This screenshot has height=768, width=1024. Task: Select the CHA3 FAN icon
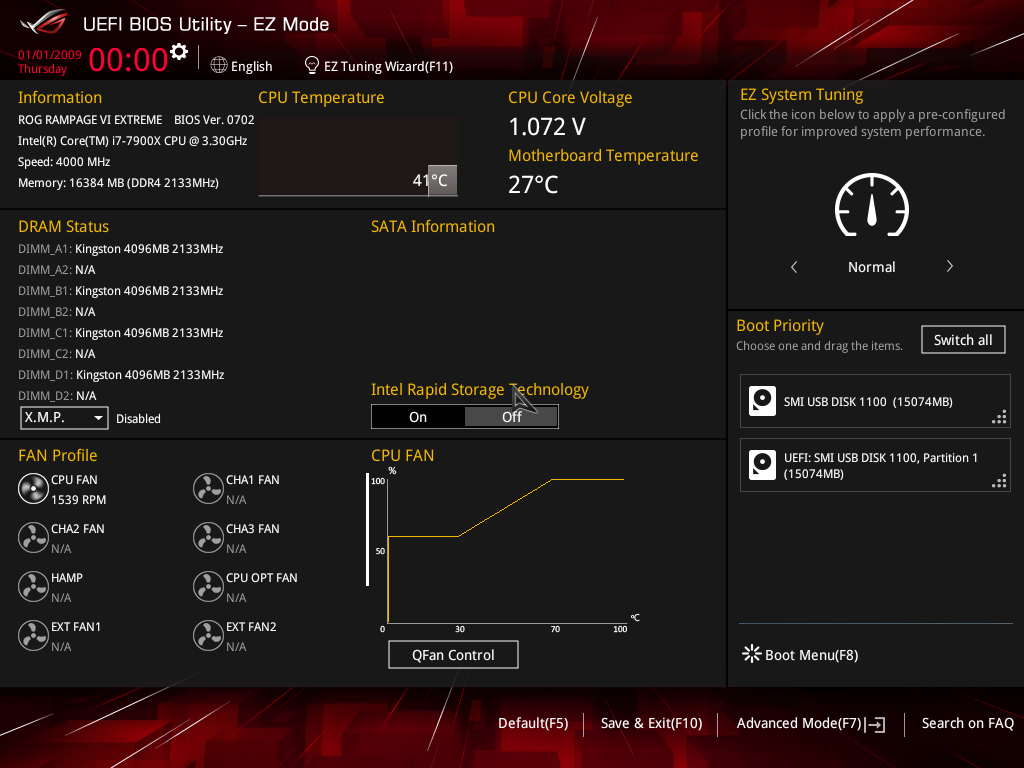tap(208, 537)
